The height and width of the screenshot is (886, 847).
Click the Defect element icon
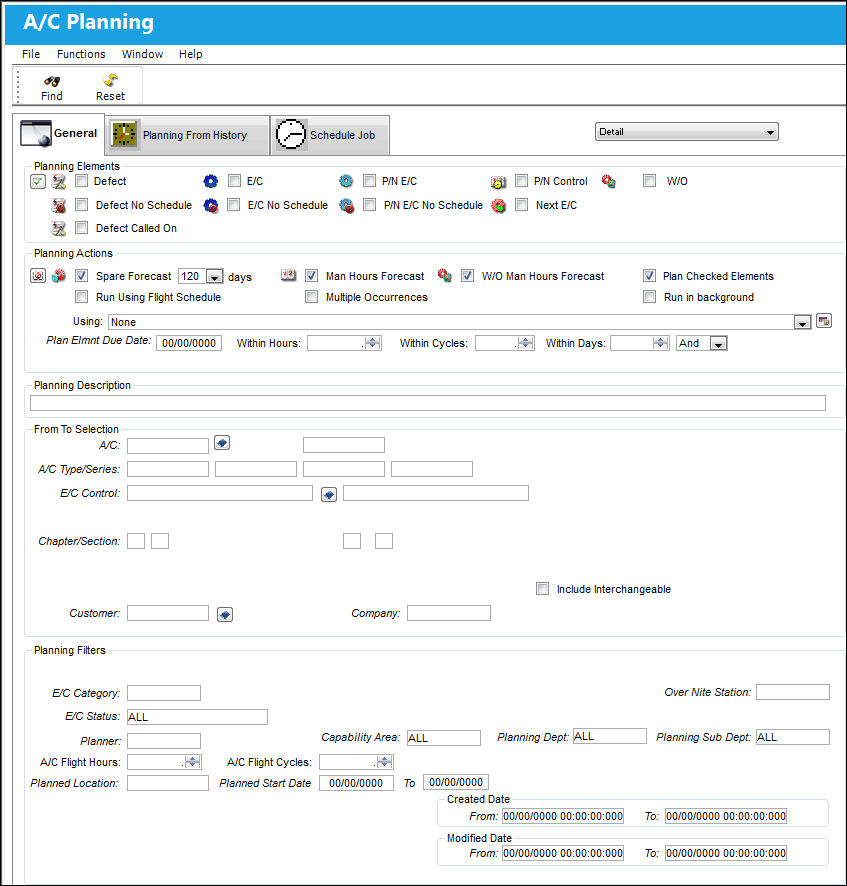pyautogui.click(x=59, y=181)
